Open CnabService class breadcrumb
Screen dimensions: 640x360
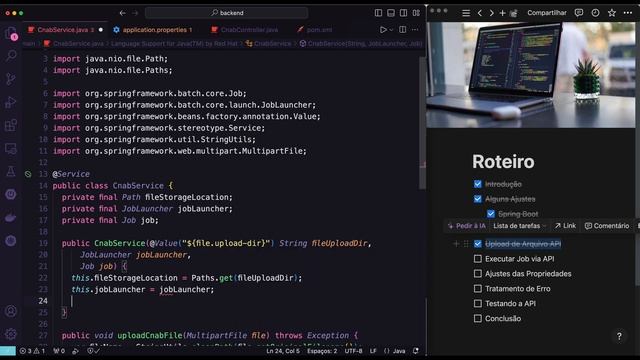[269, 44]
